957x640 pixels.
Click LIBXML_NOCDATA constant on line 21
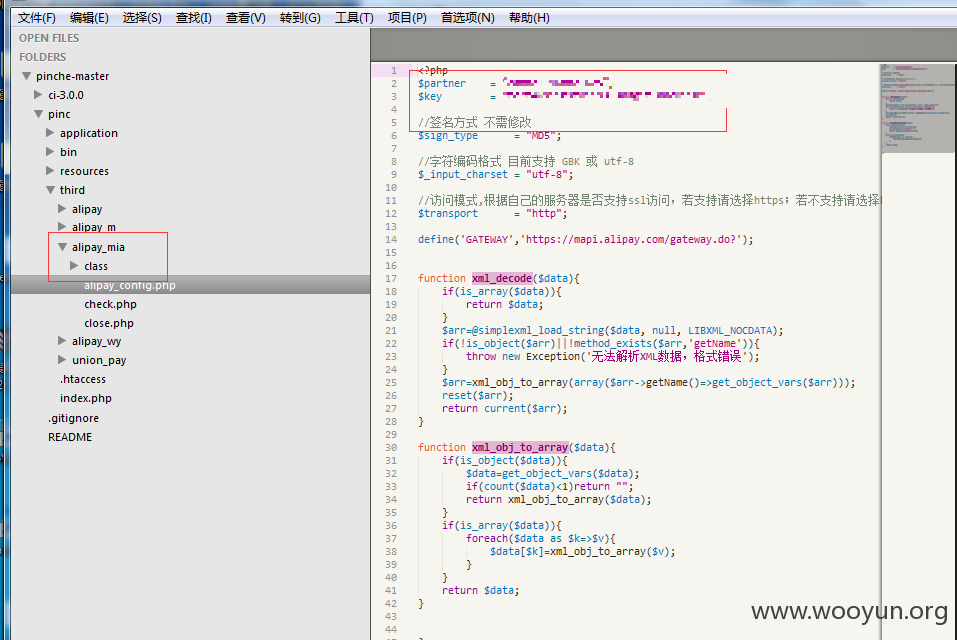click(732, 331)
